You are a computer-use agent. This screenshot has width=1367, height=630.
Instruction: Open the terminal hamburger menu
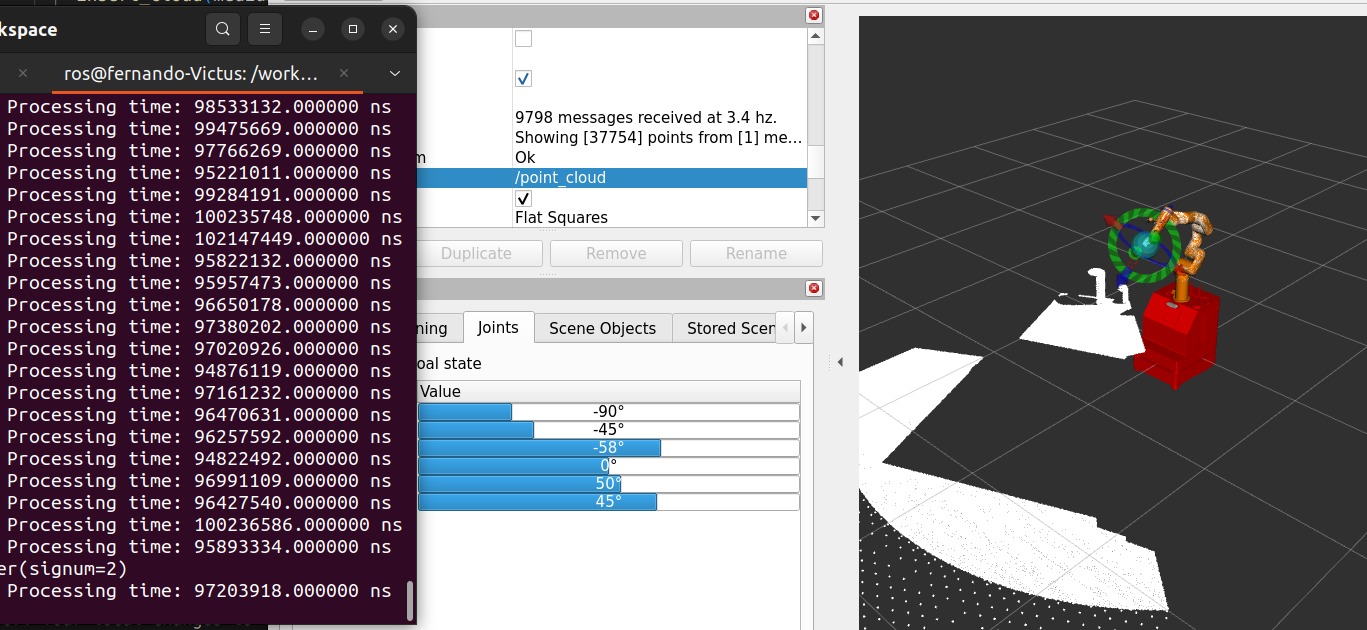[x=264, y=30]
